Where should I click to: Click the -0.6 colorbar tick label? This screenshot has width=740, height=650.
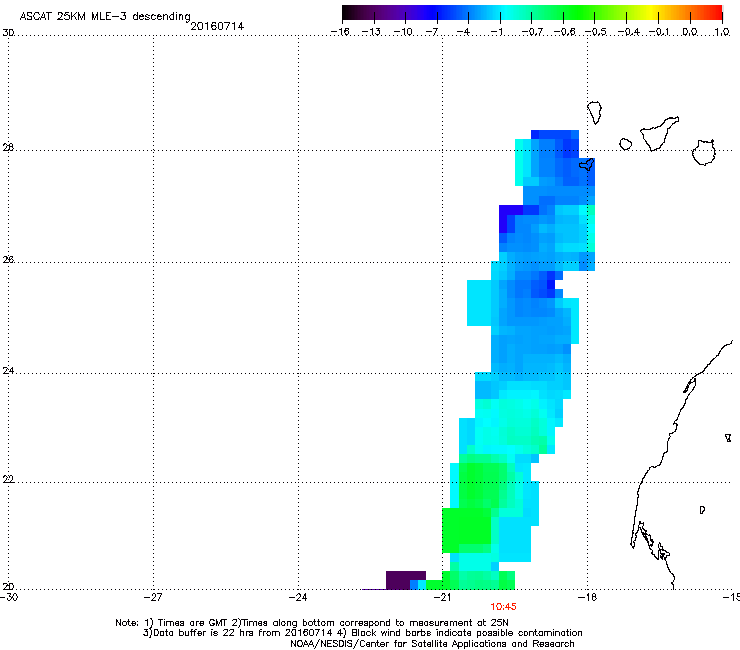point(564,32)
